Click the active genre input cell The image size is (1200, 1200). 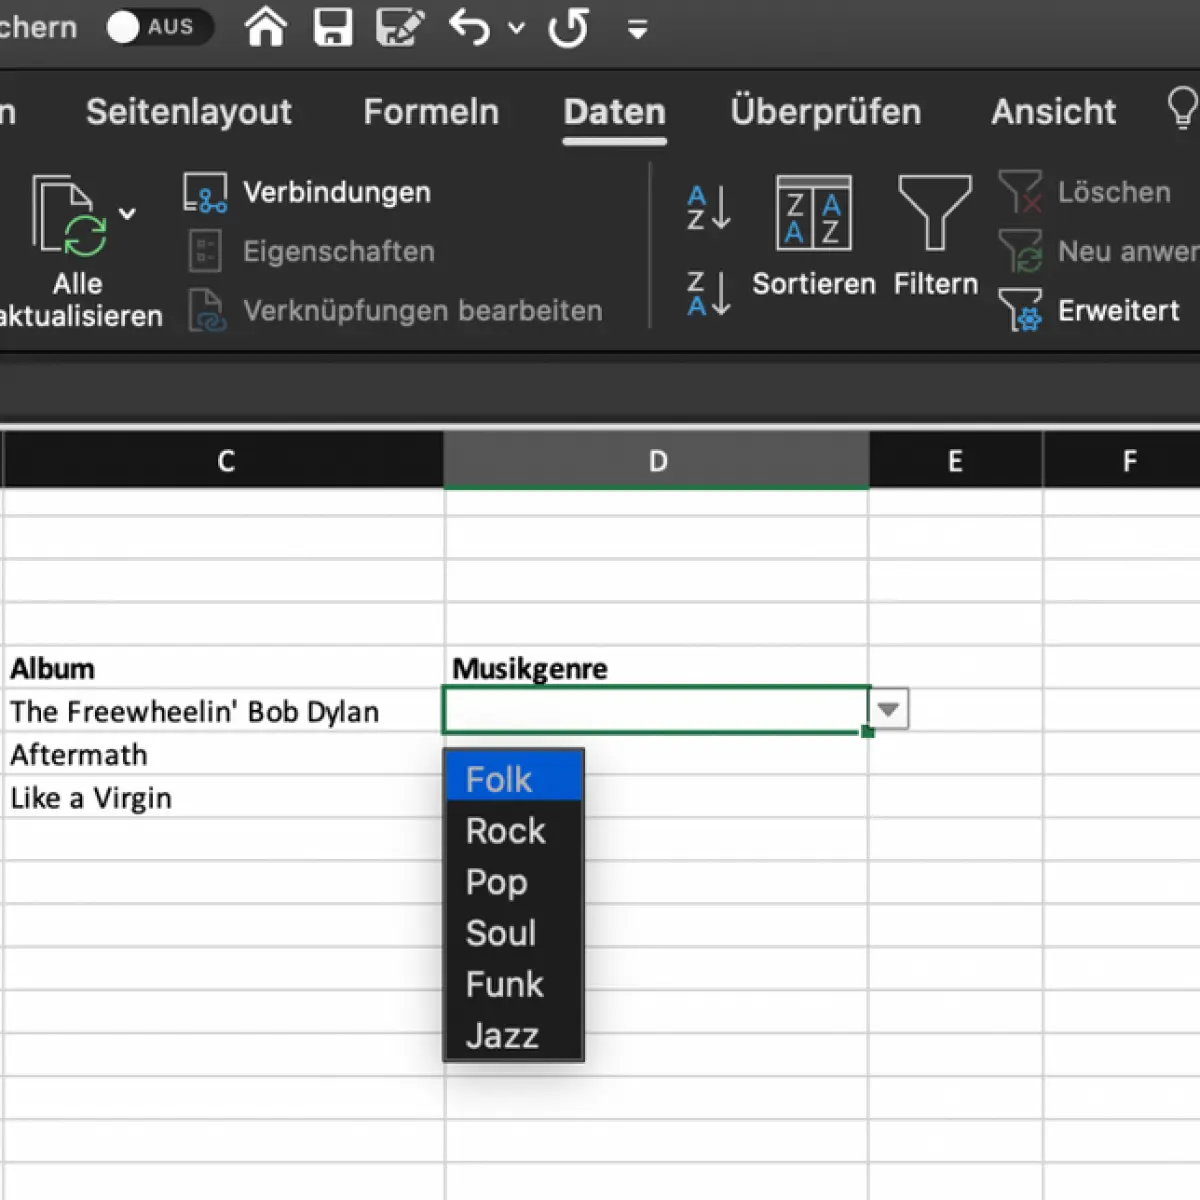[x=656, y=710]
